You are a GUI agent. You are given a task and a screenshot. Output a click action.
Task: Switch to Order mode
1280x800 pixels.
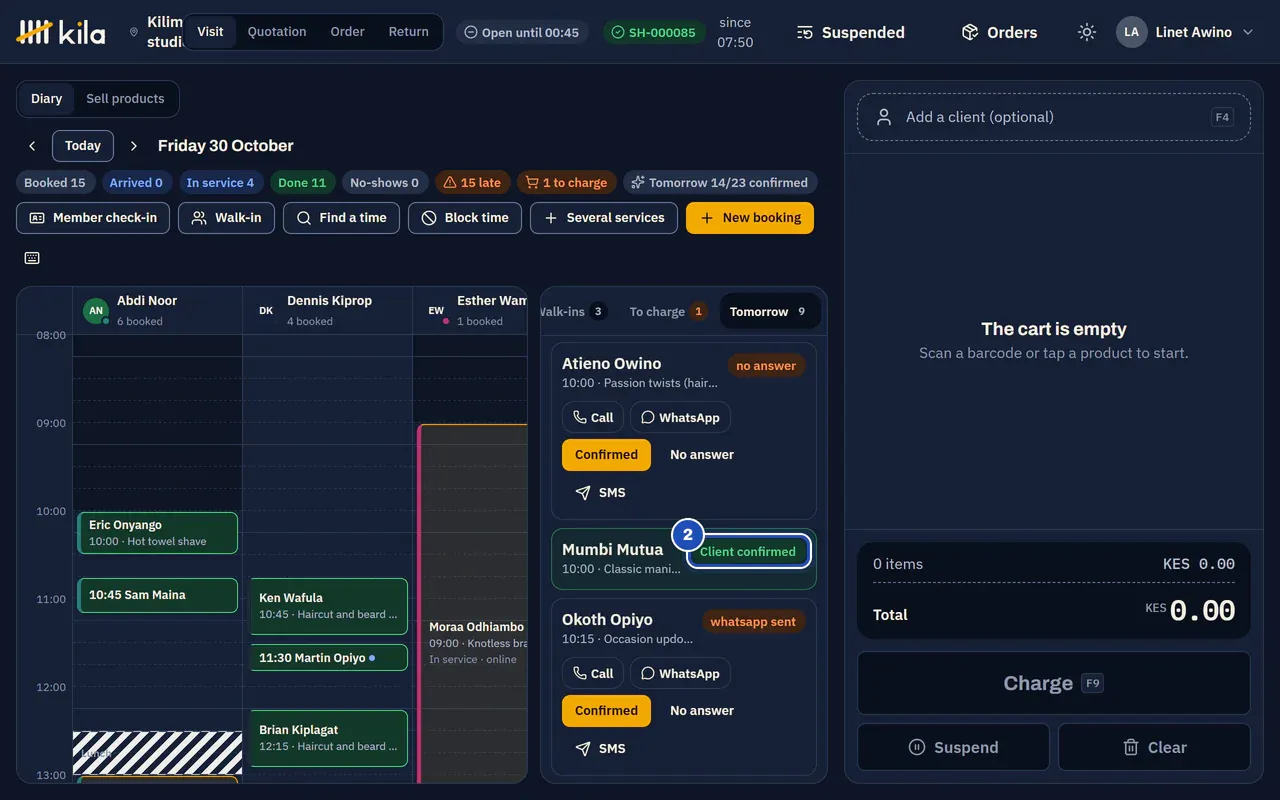point(347,32)
